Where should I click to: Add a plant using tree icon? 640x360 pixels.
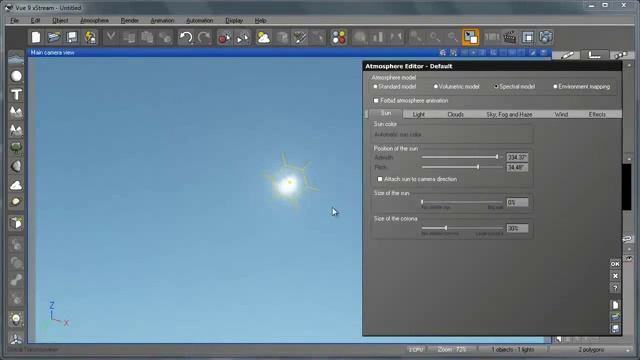(x=16, y=148)
